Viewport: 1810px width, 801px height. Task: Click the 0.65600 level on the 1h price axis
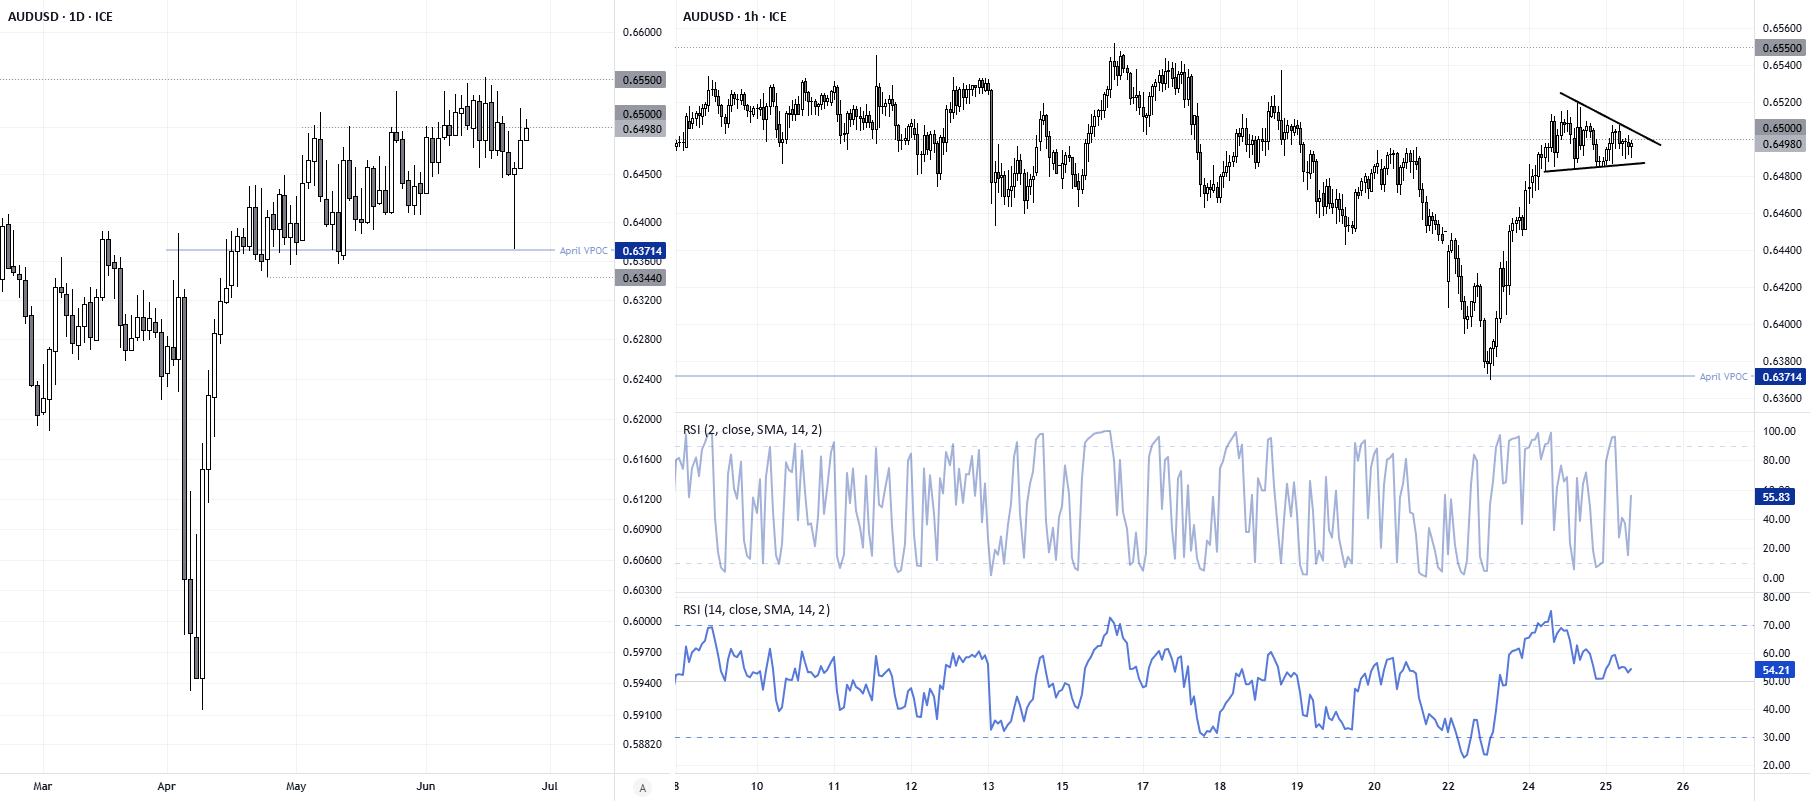pos(1782,28)
